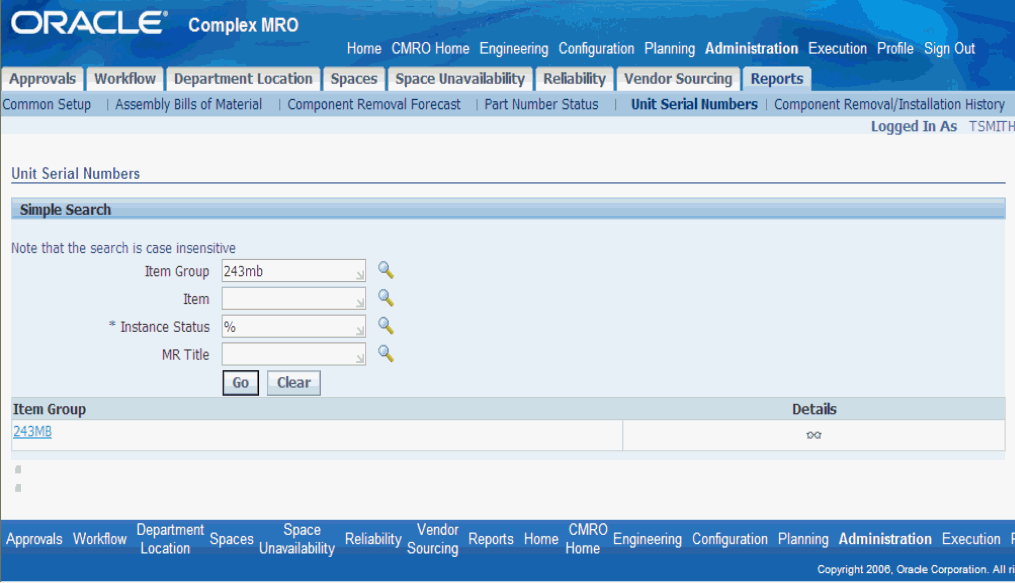Open the Item field search magnifier
This screenshot has height=583, width=1015.
point(386,298)
